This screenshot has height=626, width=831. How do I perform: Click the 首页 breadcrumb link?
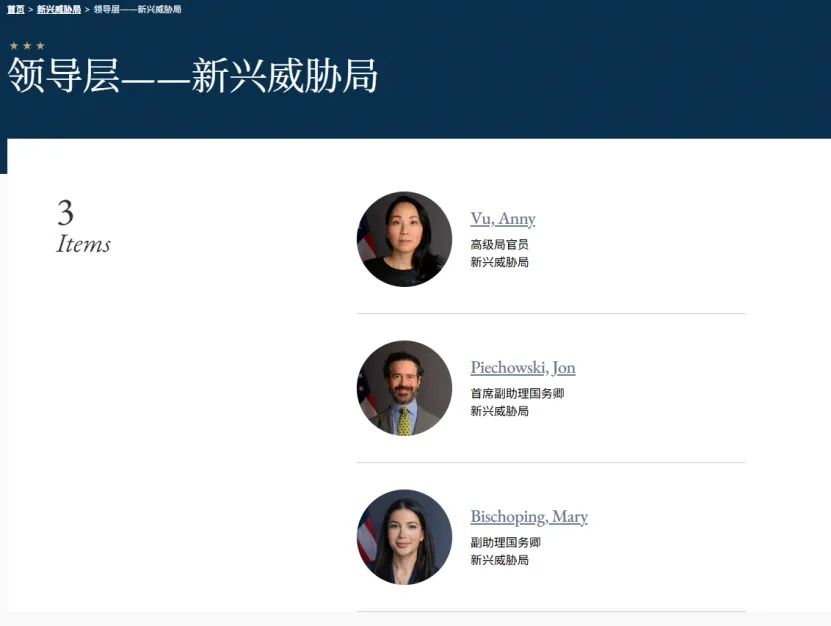16,9
